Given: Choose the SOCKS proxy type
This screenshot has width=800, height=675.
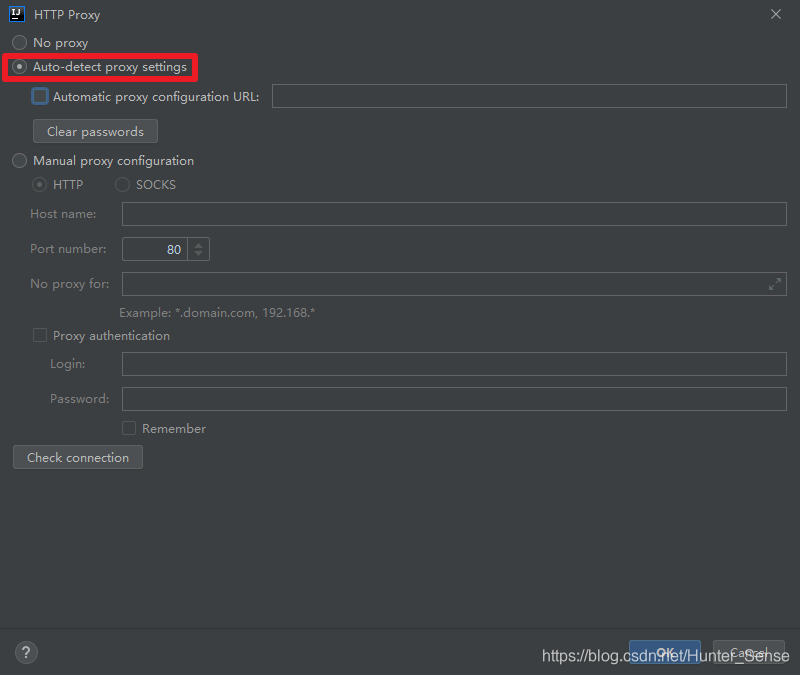Looking at the screenshot, I should point(122,184).
